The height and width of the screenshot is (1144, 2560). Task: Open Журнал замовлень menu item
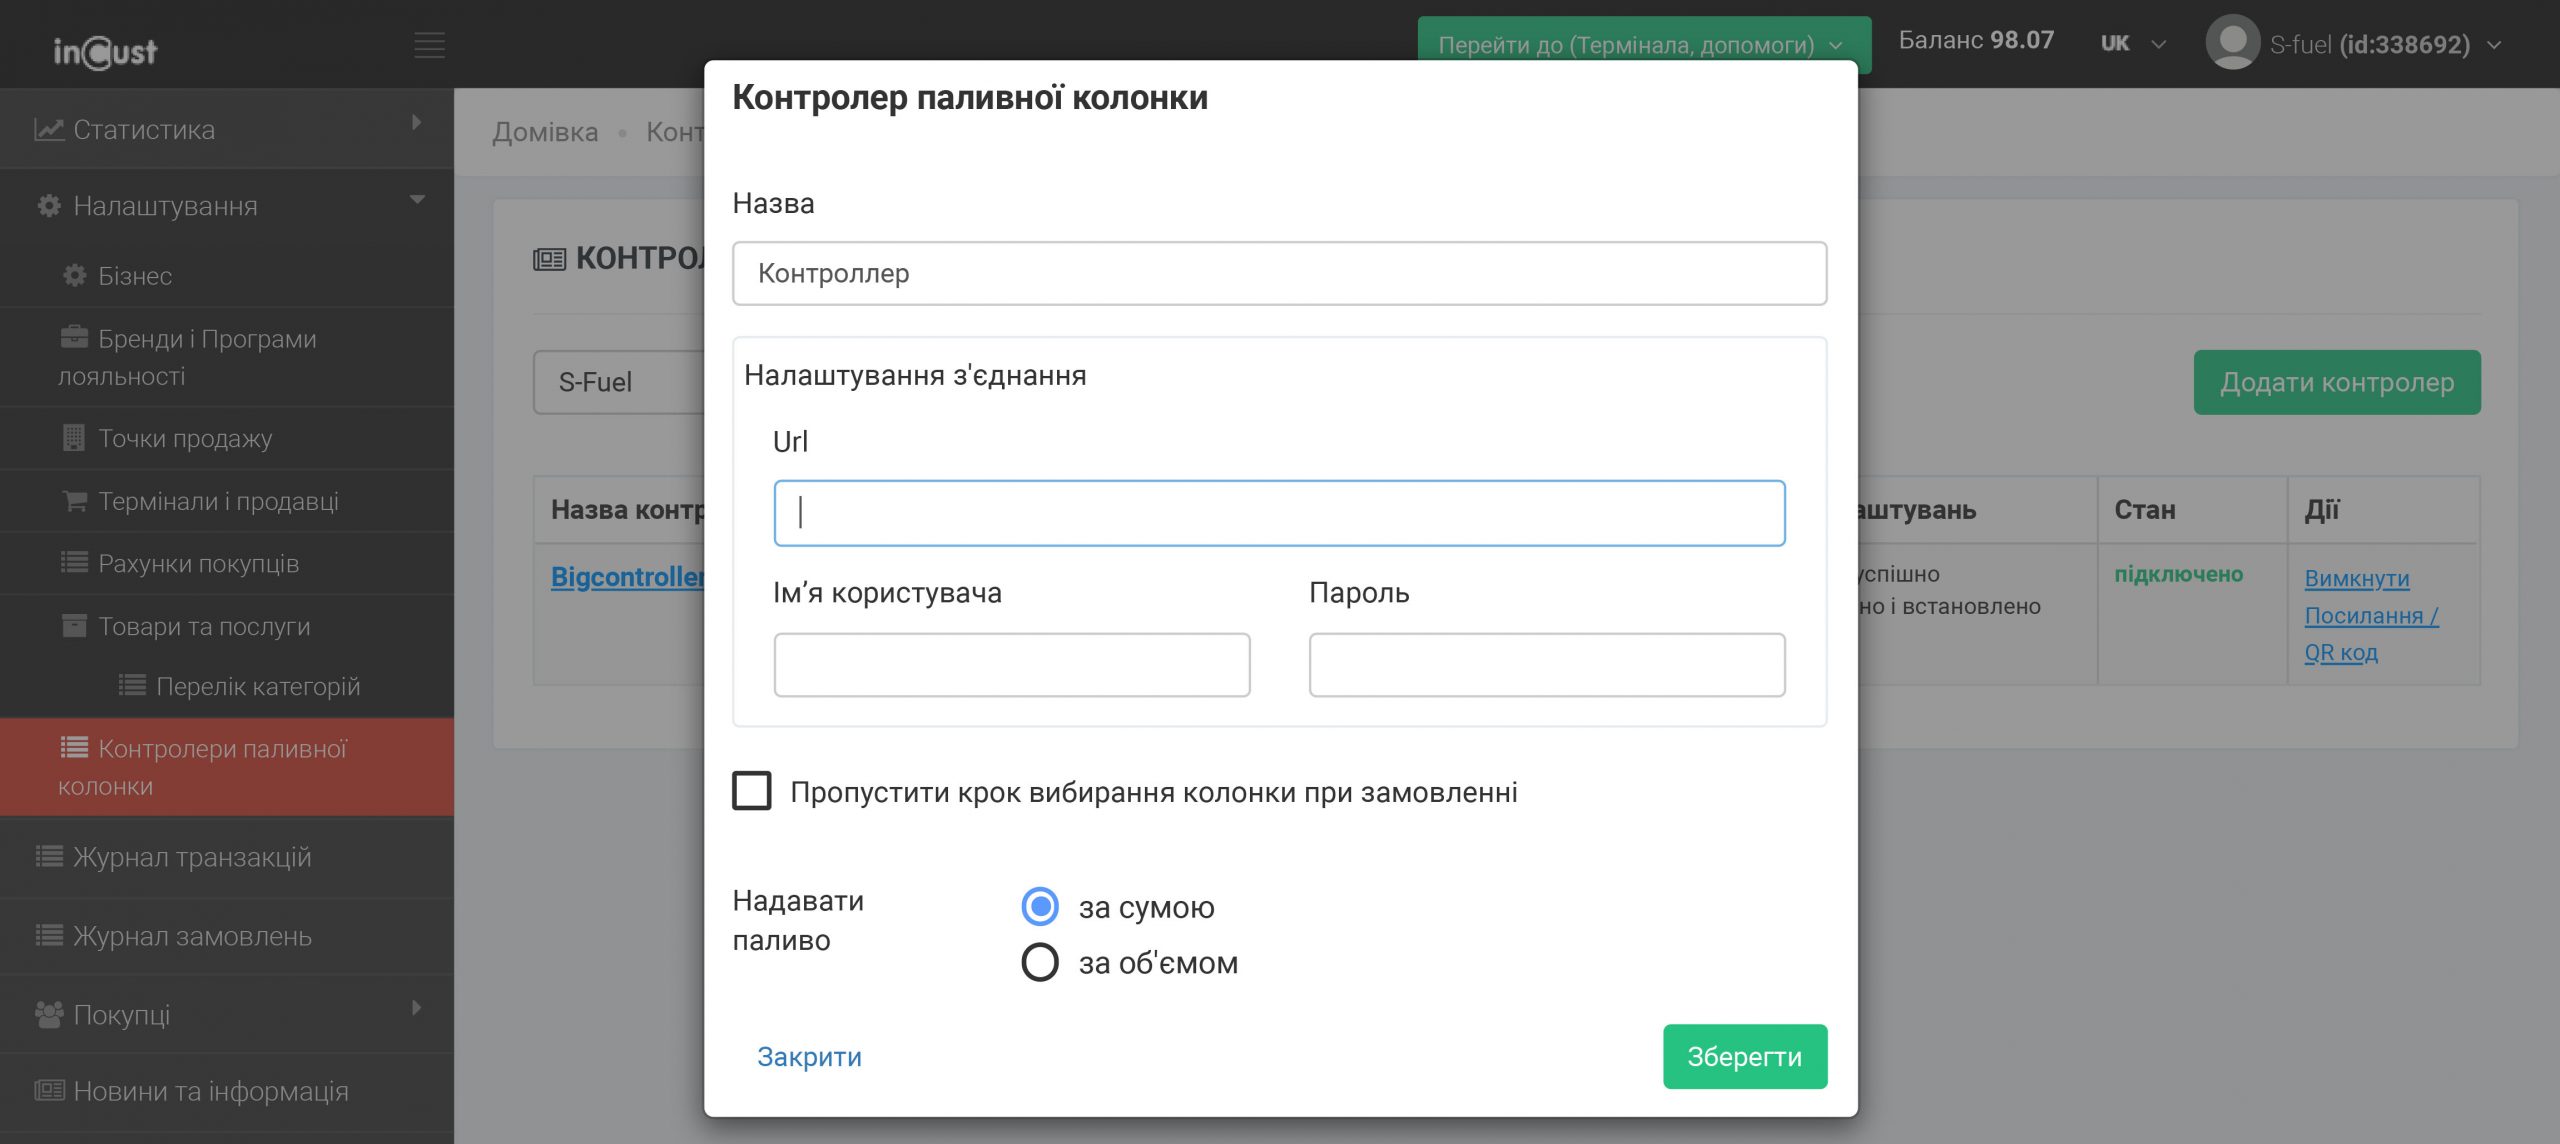coord(192,936)
